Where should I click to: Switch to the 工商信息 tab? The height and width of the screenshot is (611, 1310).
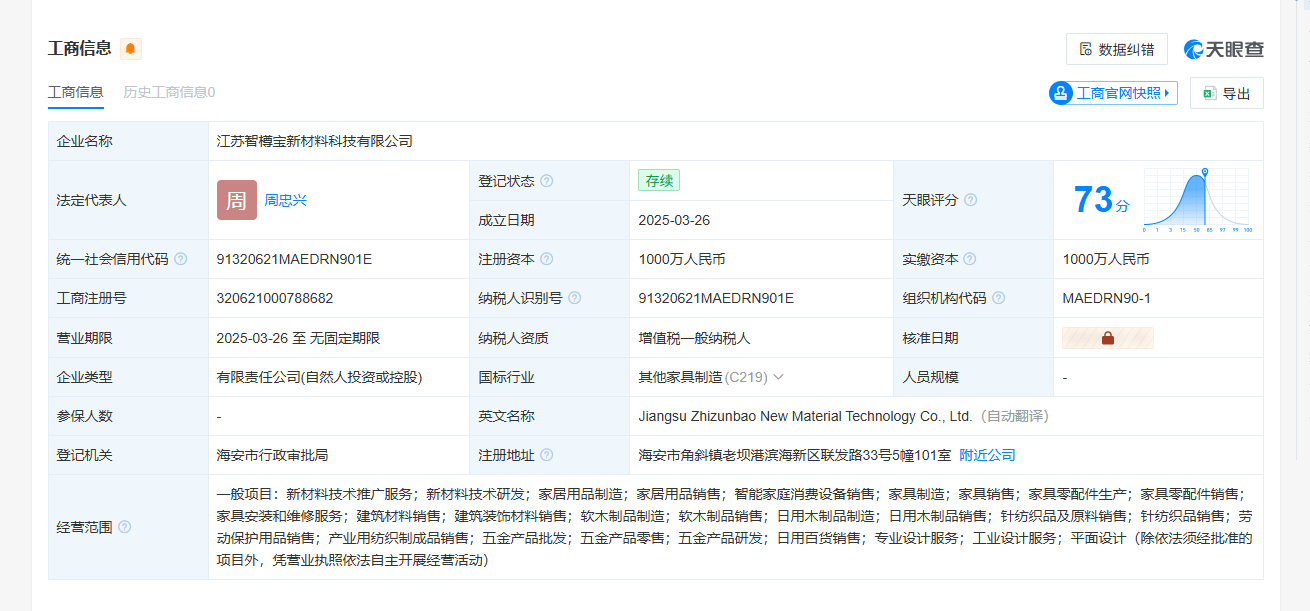click(x=76, y=92)
